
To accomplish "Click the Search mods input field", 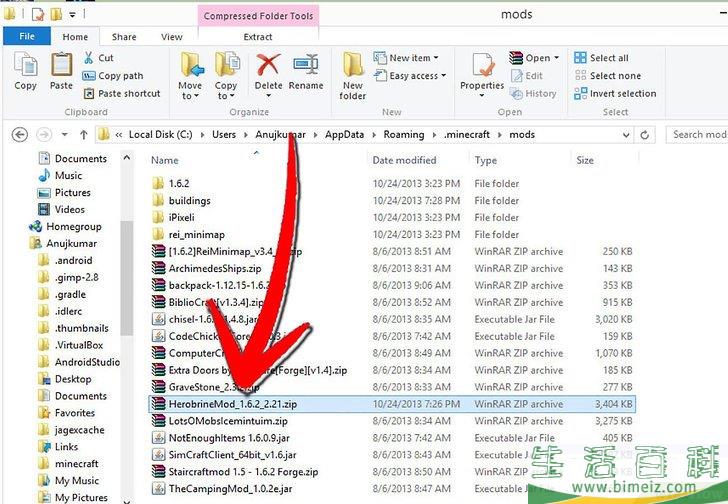I will tap(696, 135).
